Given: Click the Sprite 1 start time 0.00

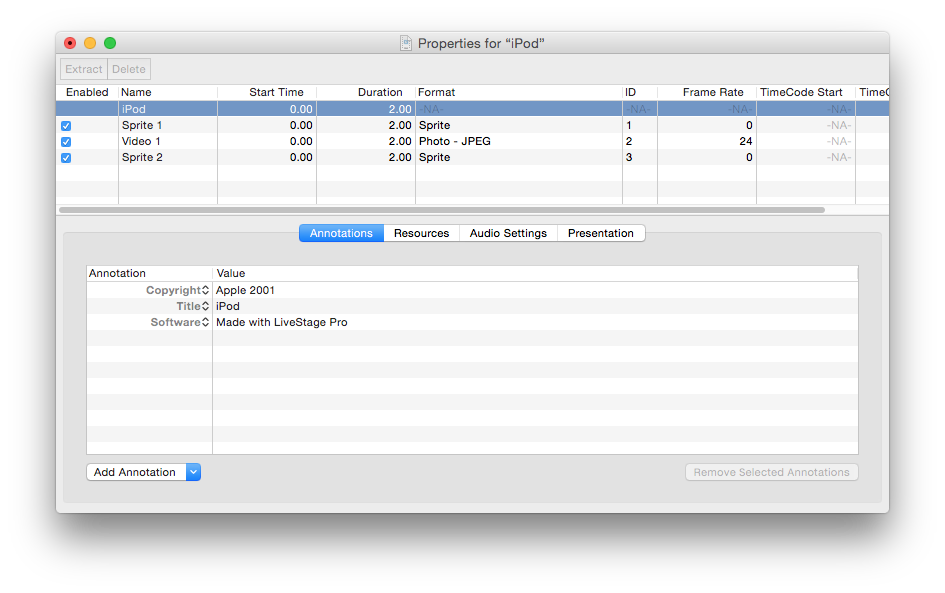Looking at the screenshot, I should tap(301, 125).
